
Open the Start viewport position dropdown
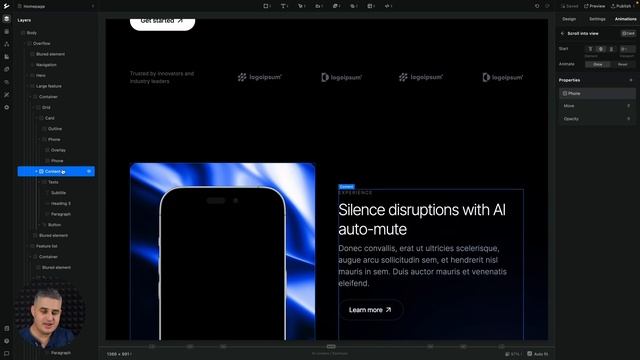tap(627, 49)
